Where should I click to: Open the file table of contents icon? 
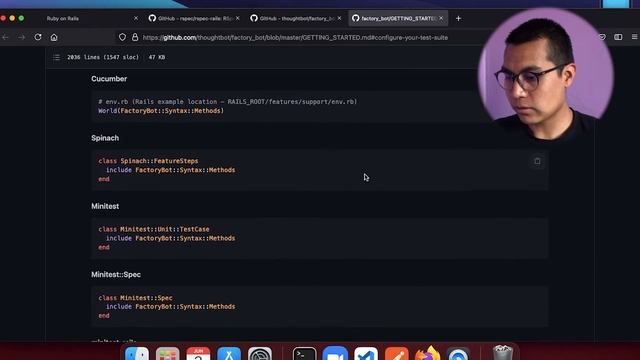(56, 57)
